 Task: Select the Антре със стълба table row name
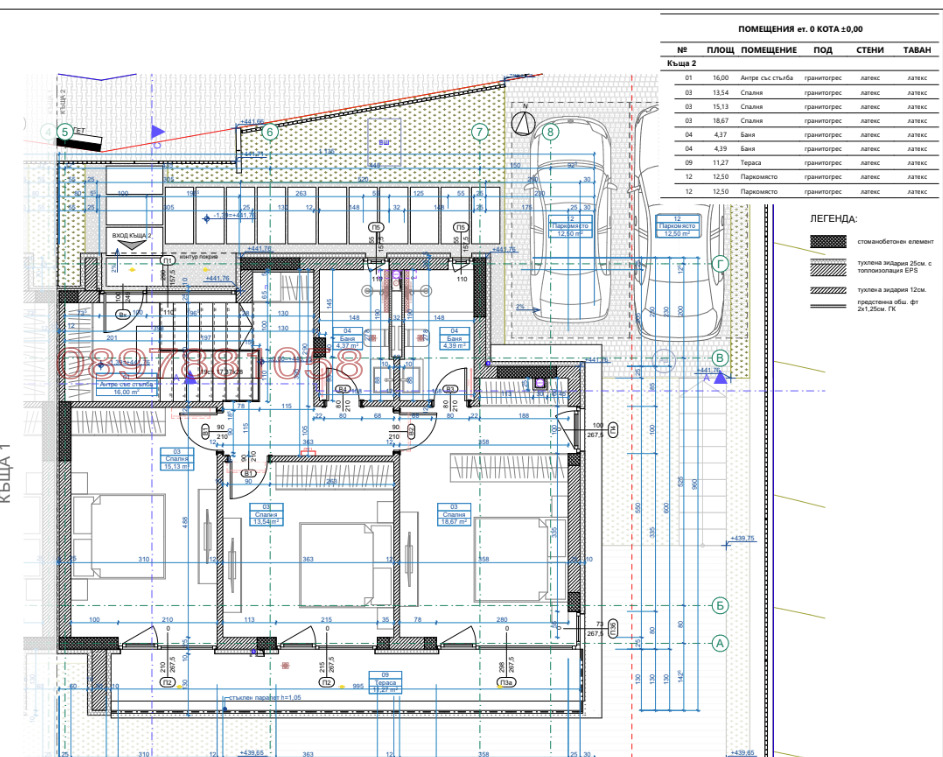tap(767, 78)
